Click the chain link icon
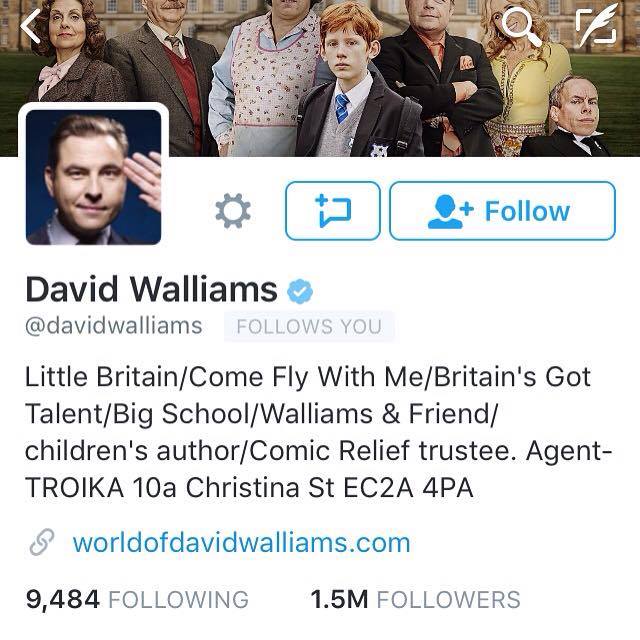 [x=42, y=542]
